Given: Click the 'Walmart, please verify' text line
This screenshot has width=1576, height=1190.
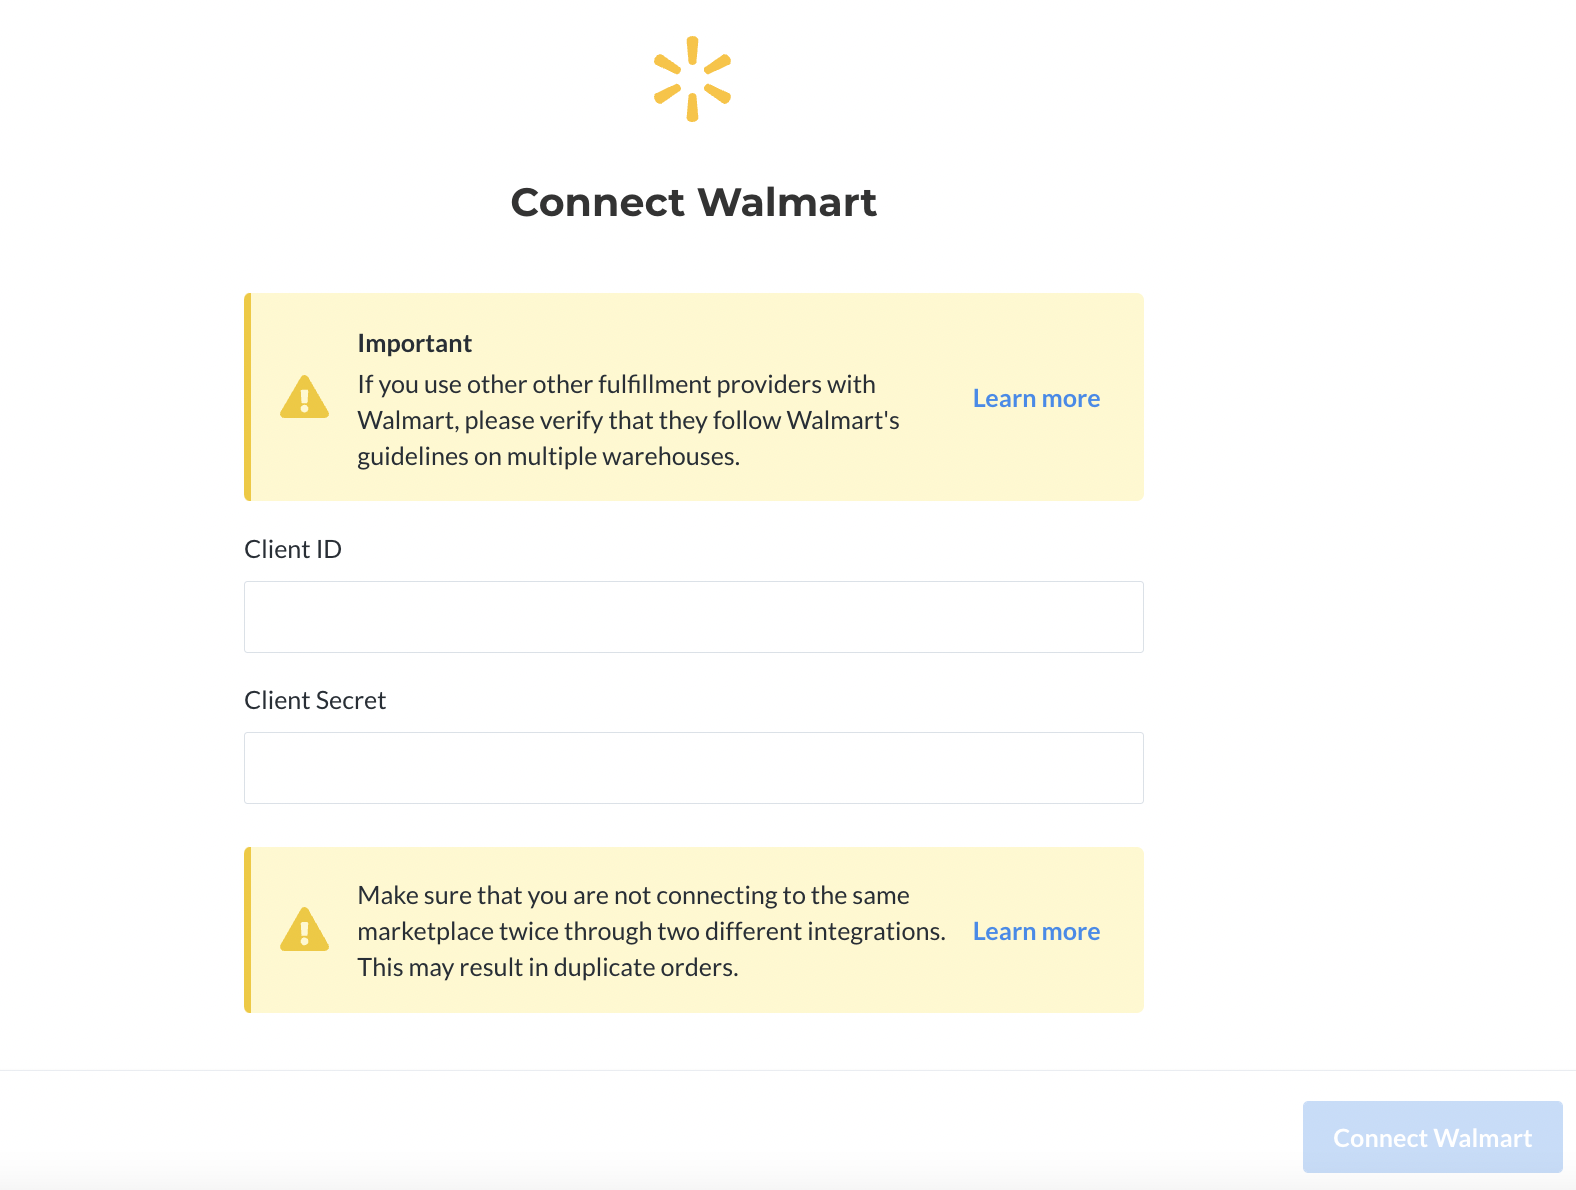Looking at the screenshot, I should click(629, 420).
